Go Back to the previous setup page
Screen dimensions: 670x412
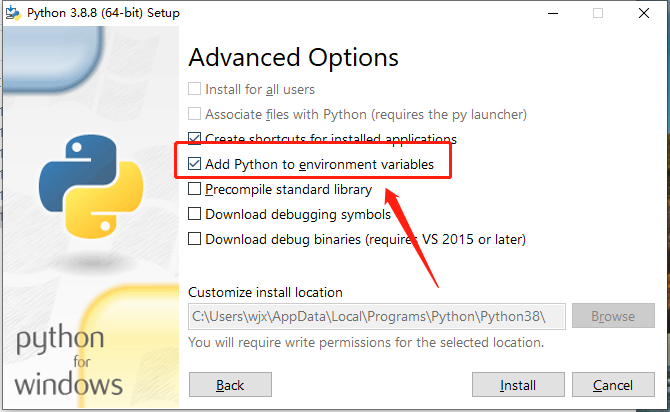tap(230, 385)
